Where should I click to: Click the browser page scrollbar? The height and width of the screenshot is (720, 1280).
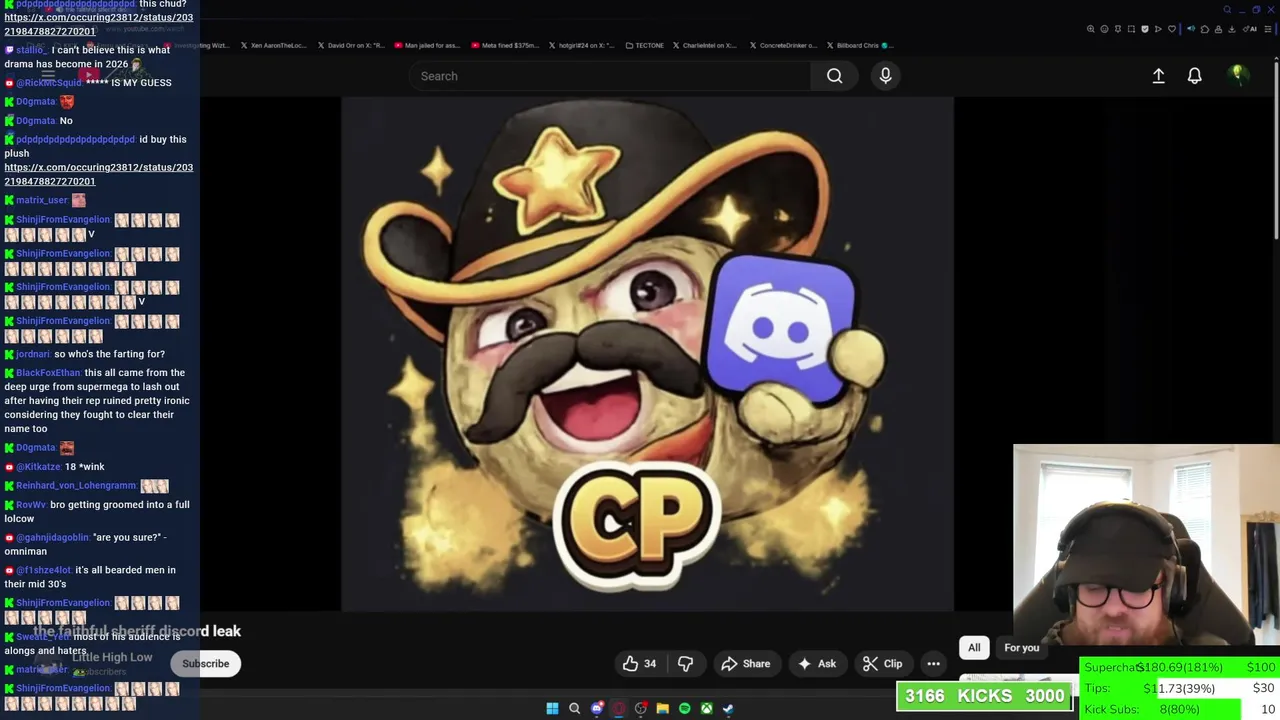point(1276,150)
